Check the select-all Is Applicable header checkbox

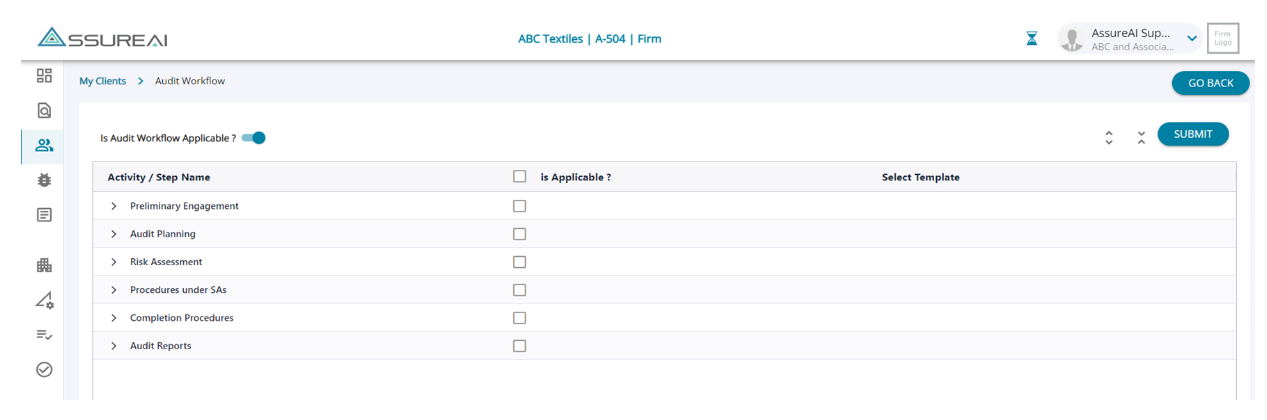coord(519,177)
